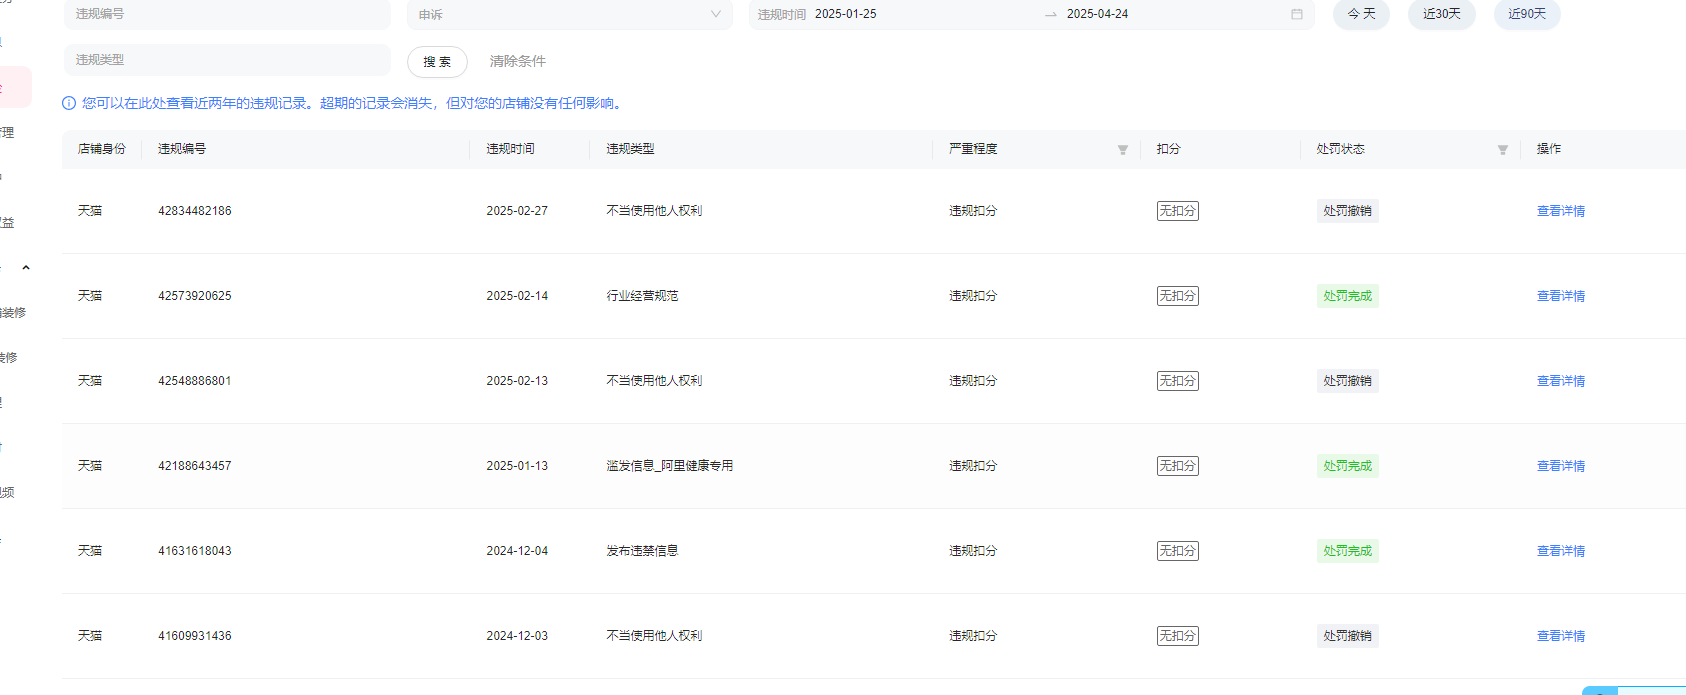Image resolution: width=1686 pixels, height=695 pixels.
Task: Choose the 近90天 date range shortcut
Action: [x=1526, y=14]
